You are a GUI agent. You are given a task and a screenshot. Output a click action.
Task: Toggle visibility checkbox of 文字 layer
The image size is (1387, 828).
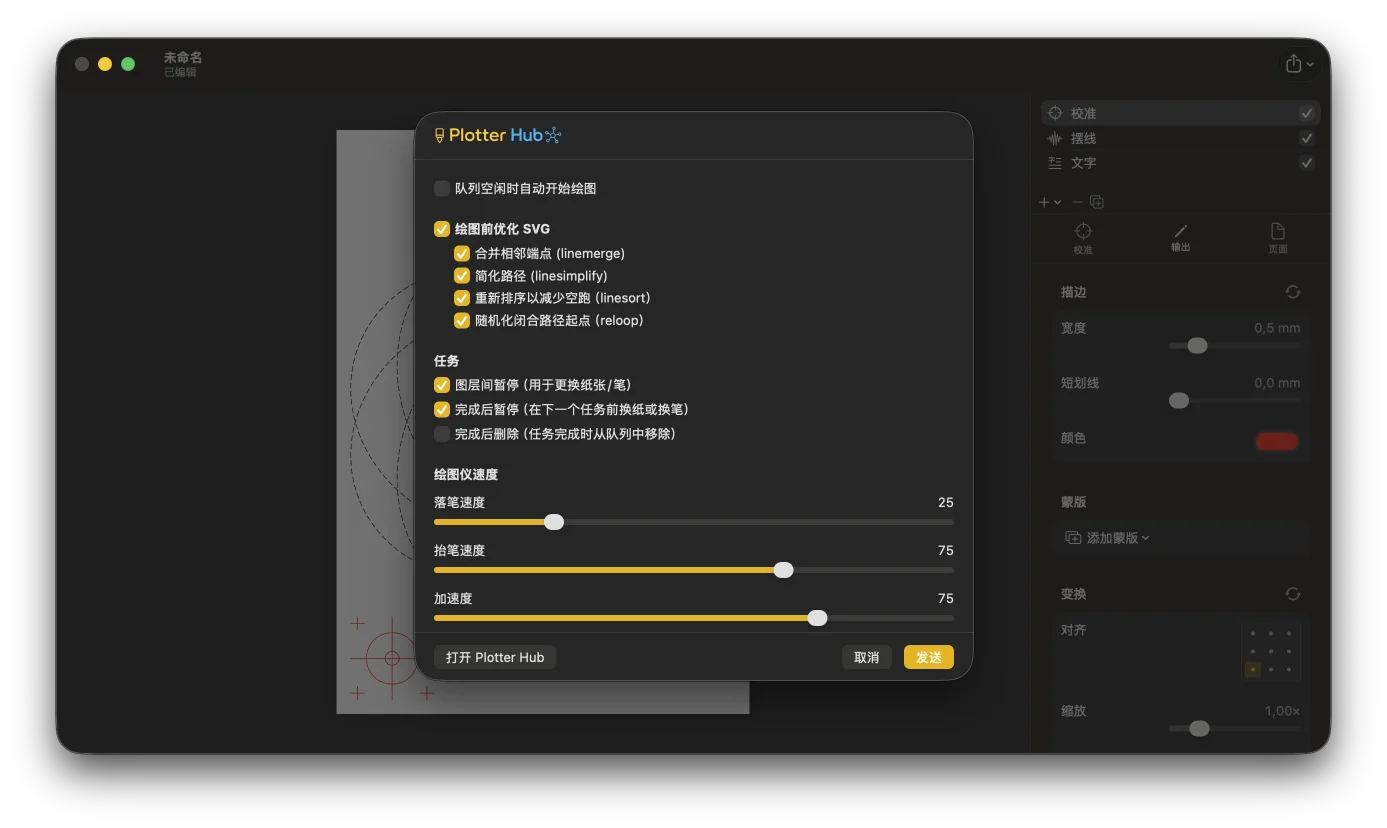click(1306, 163)
